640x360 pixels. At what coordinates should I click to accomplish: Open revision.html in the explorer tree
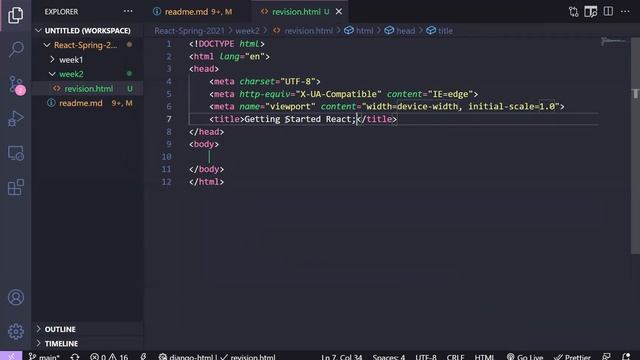[88, 89]
